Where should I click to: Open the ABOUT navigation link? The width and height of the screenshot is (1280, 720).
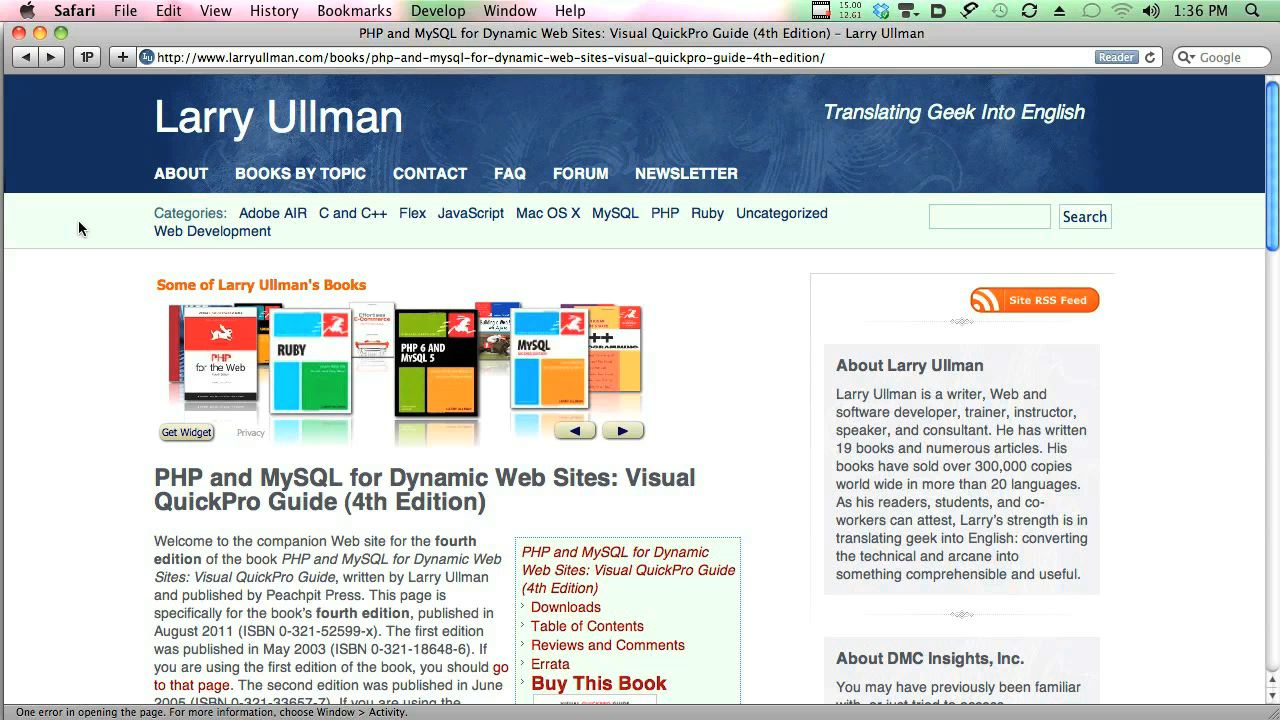[x=181, y=173]
